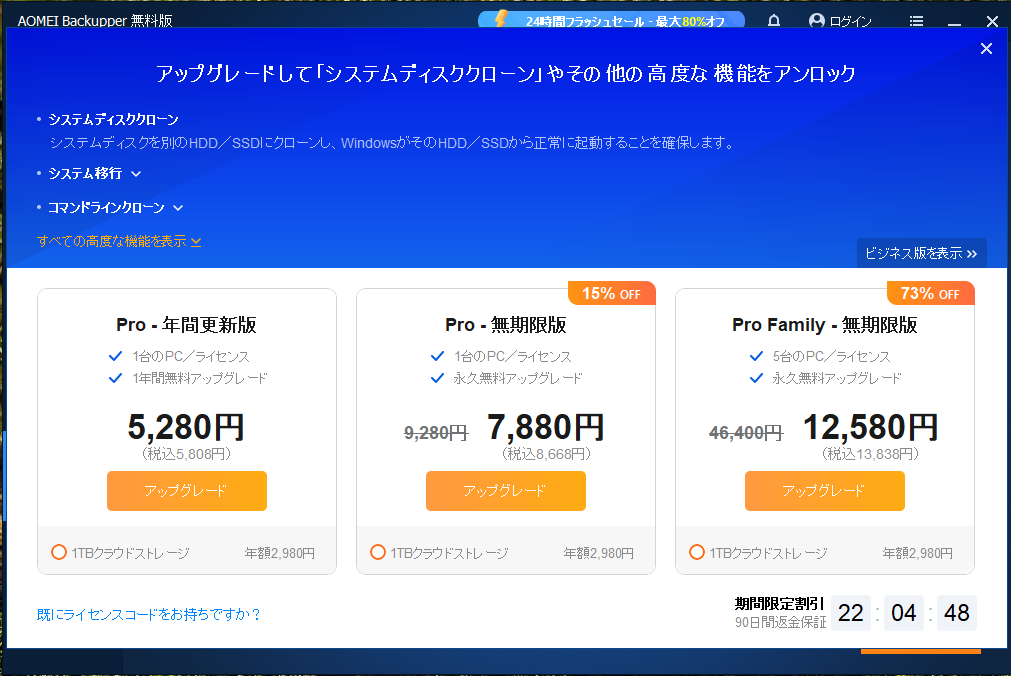Open the notification bell icon
The image size is (1011, 676).
[x=774, y=21]
